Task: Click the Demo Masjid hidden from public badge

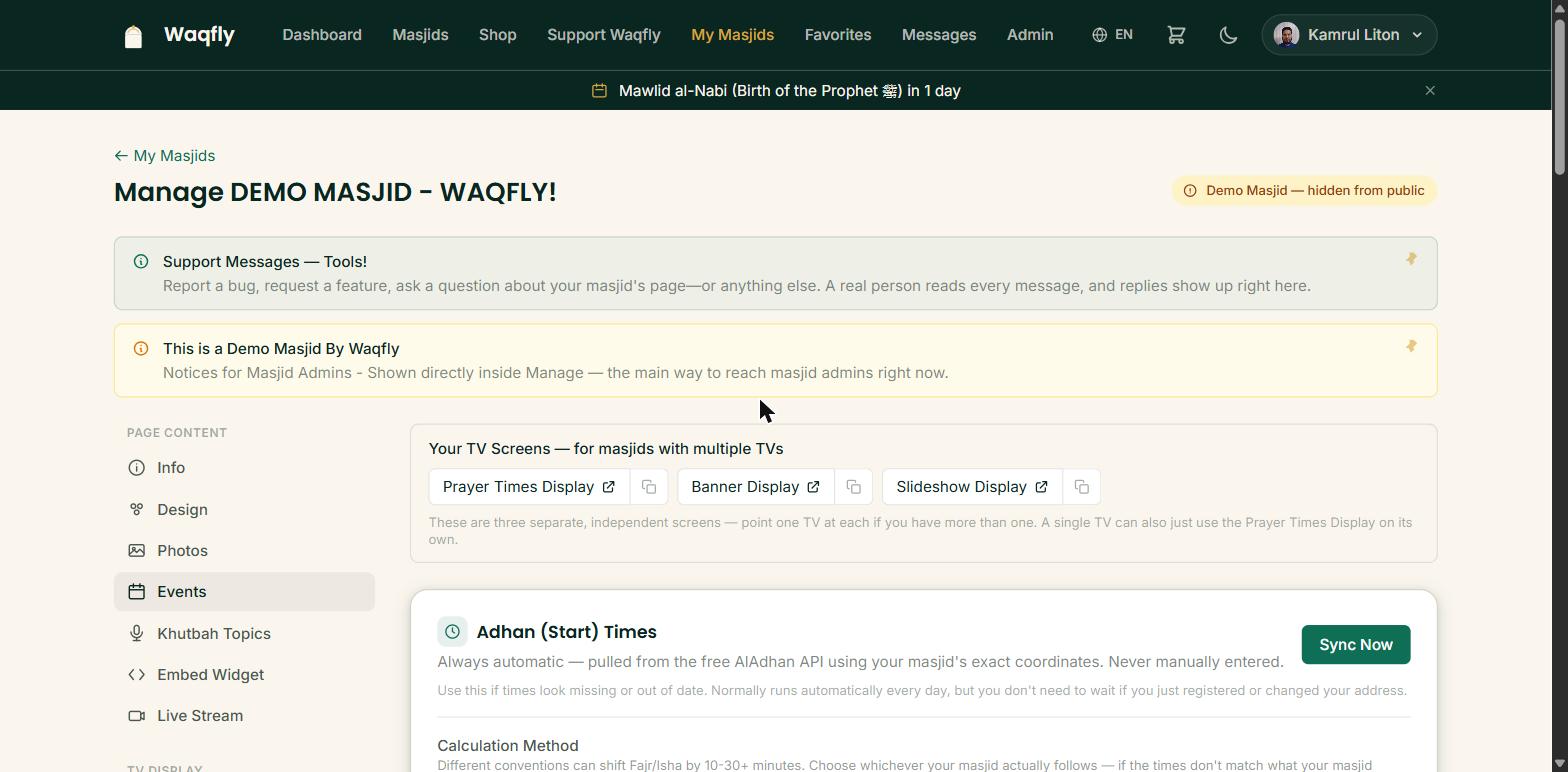Action: pyautogui.click(x=1304, y=191)
